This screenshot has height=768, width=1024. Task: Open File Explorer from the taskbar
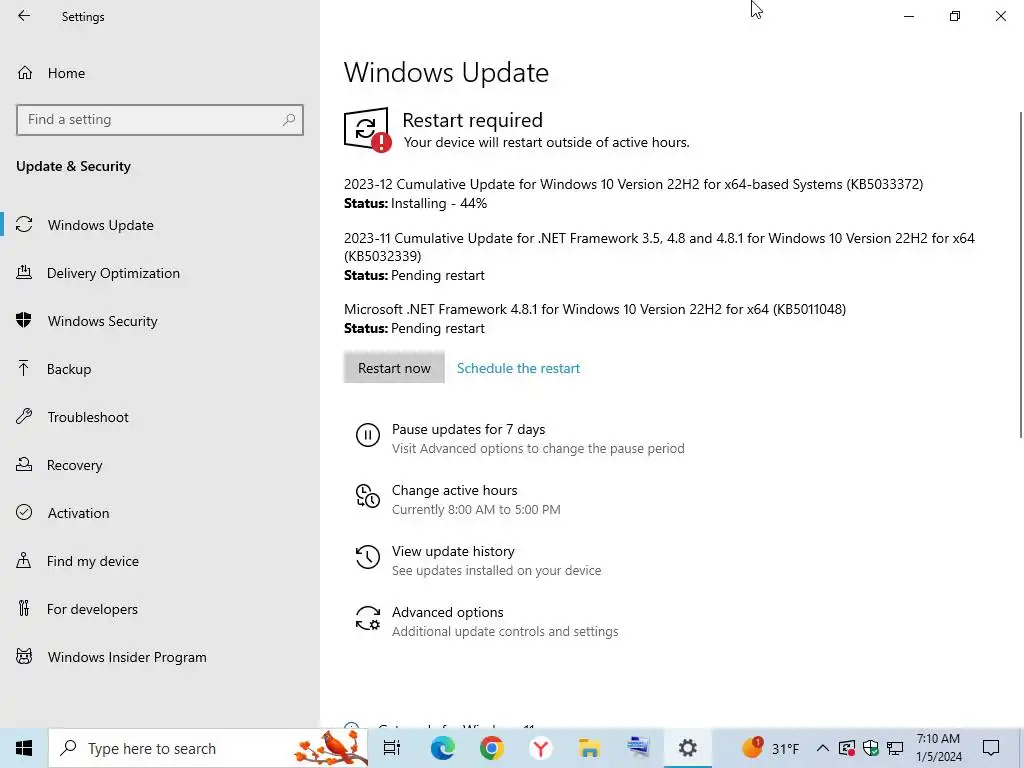tap(589, 748)
